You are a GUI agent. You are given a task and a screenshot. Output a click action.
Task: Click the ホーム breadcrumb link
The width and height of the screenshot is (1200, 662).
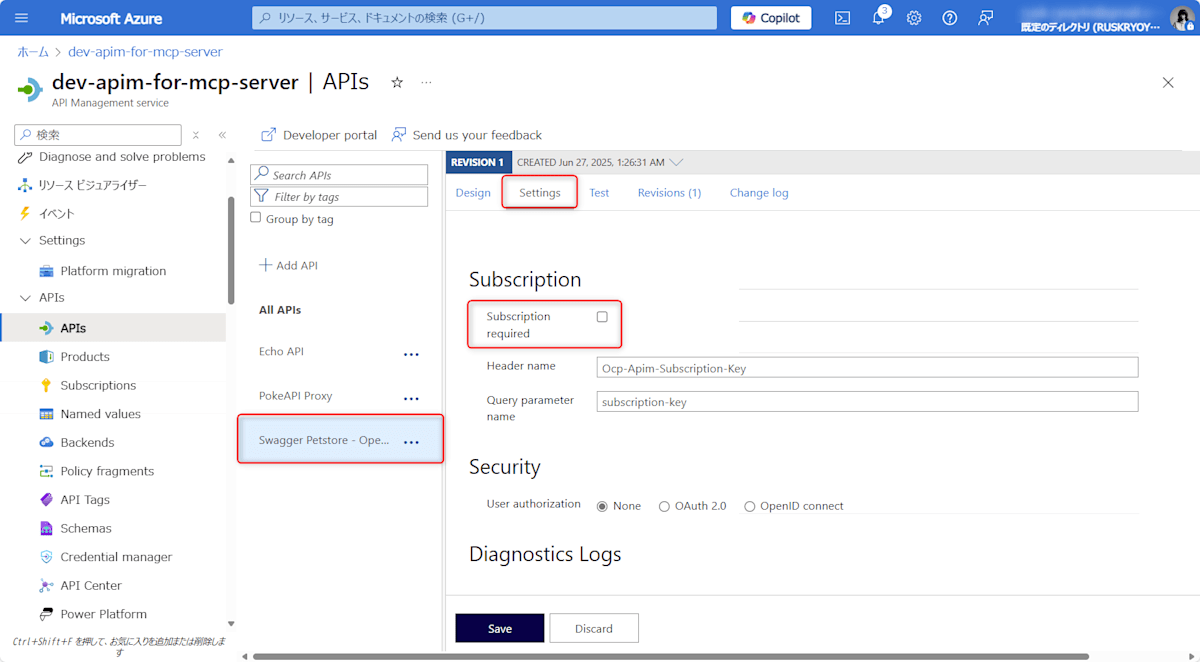pyautogui.click(x=33, y=51)
